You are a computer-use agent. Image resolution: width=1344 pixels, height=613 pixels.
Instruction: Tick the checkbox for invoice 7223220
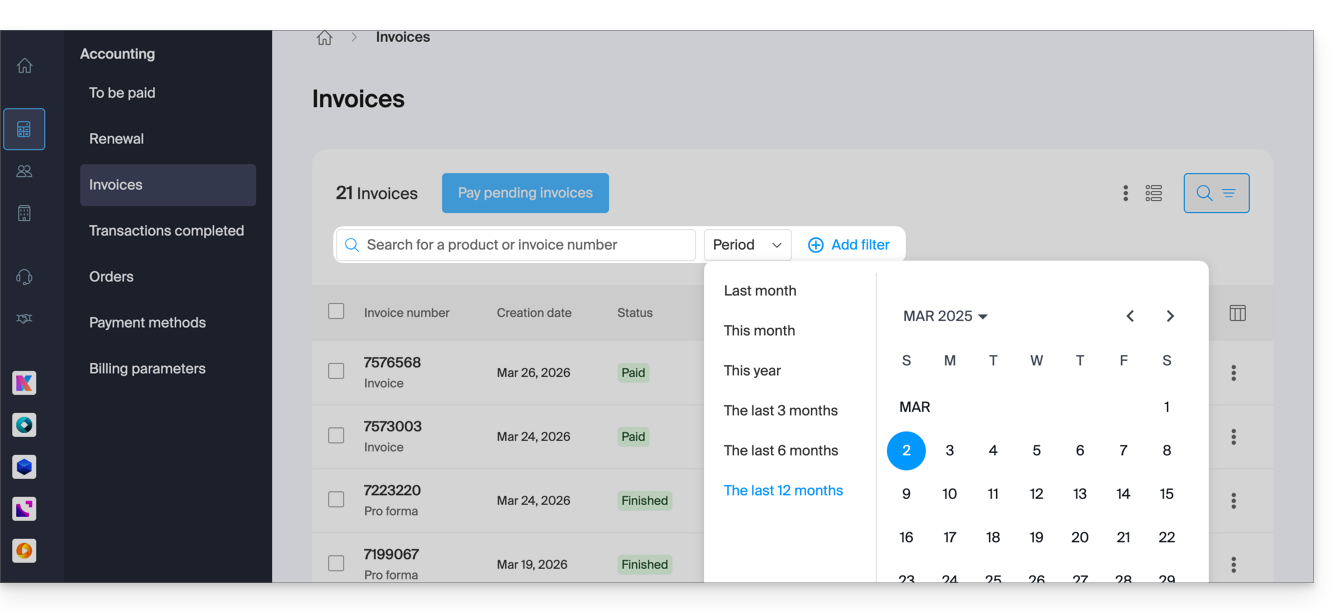pos(336,499)
